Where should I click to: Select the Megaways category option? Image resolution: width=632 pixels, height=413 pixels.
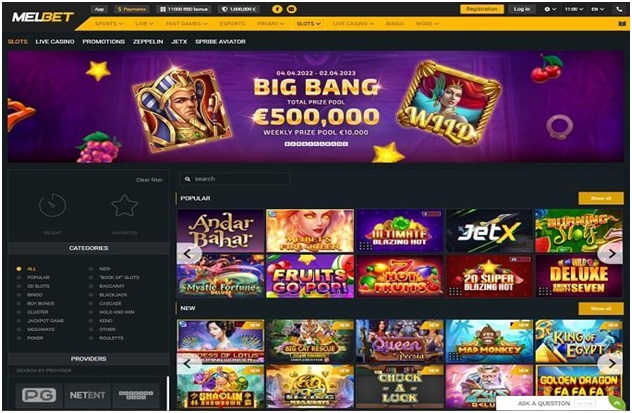pos(36,330)
